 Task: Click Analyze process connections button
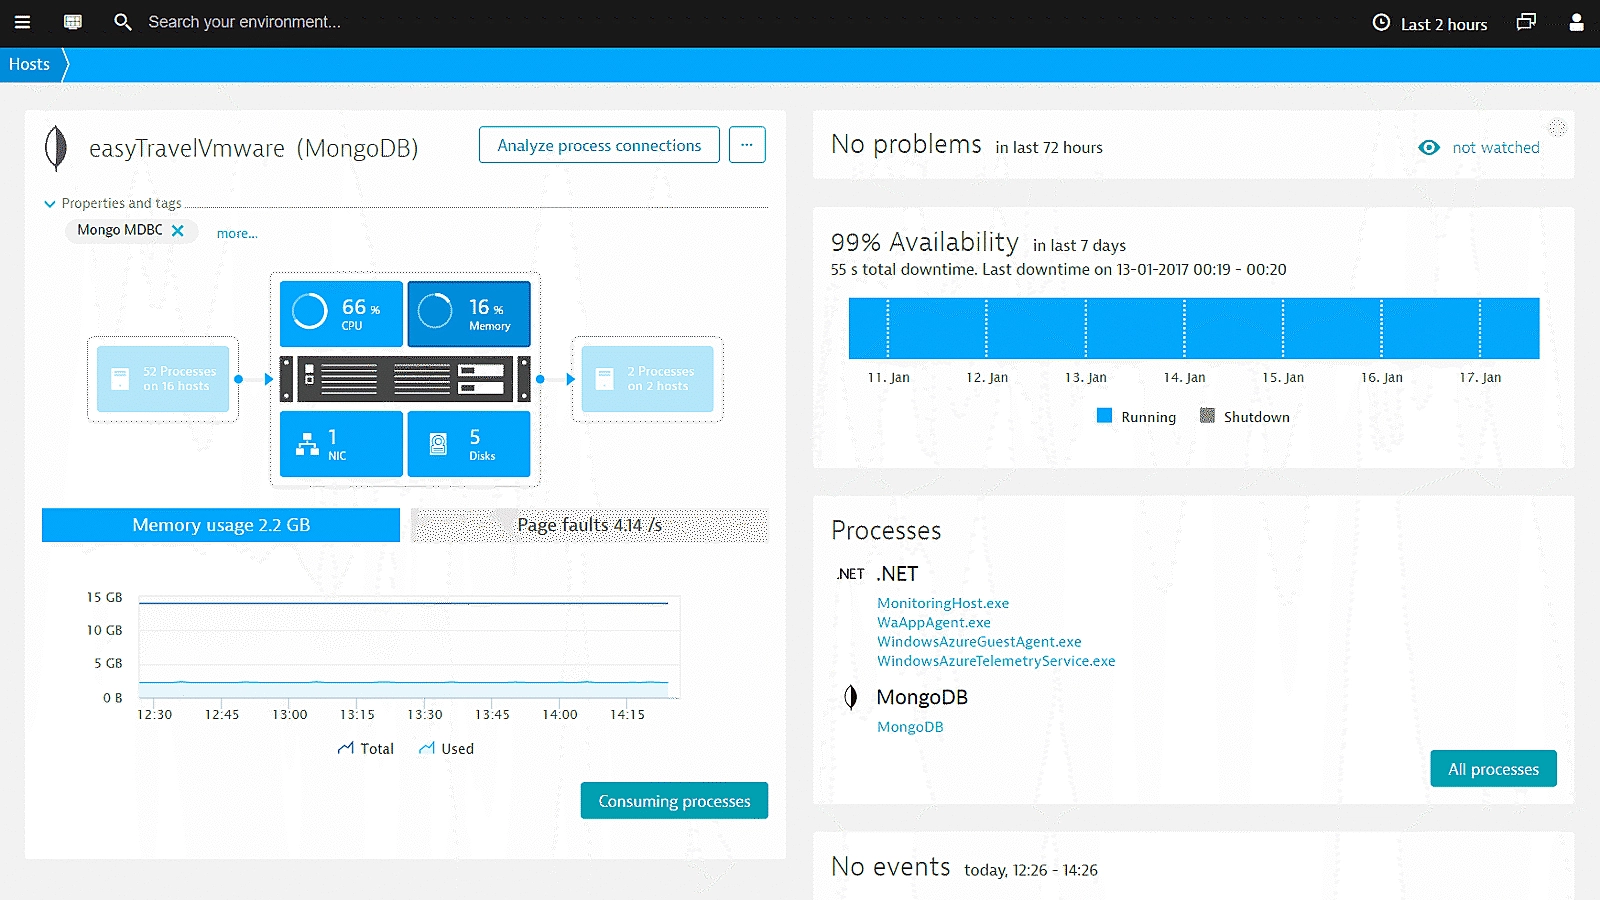click(599, 145)
